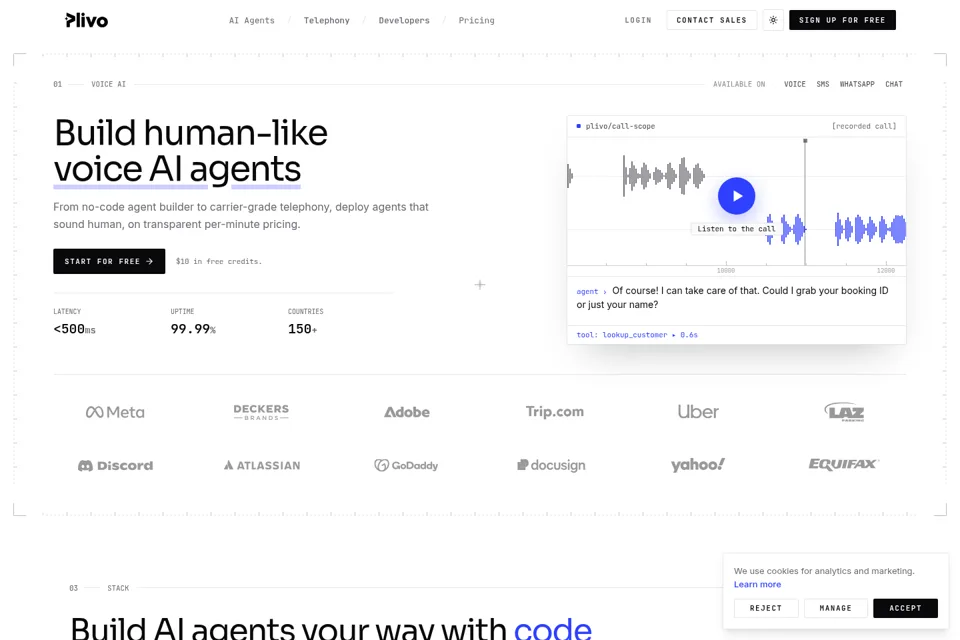
Task: Click the 'Listen to the call' label
Action: point(736,229)
